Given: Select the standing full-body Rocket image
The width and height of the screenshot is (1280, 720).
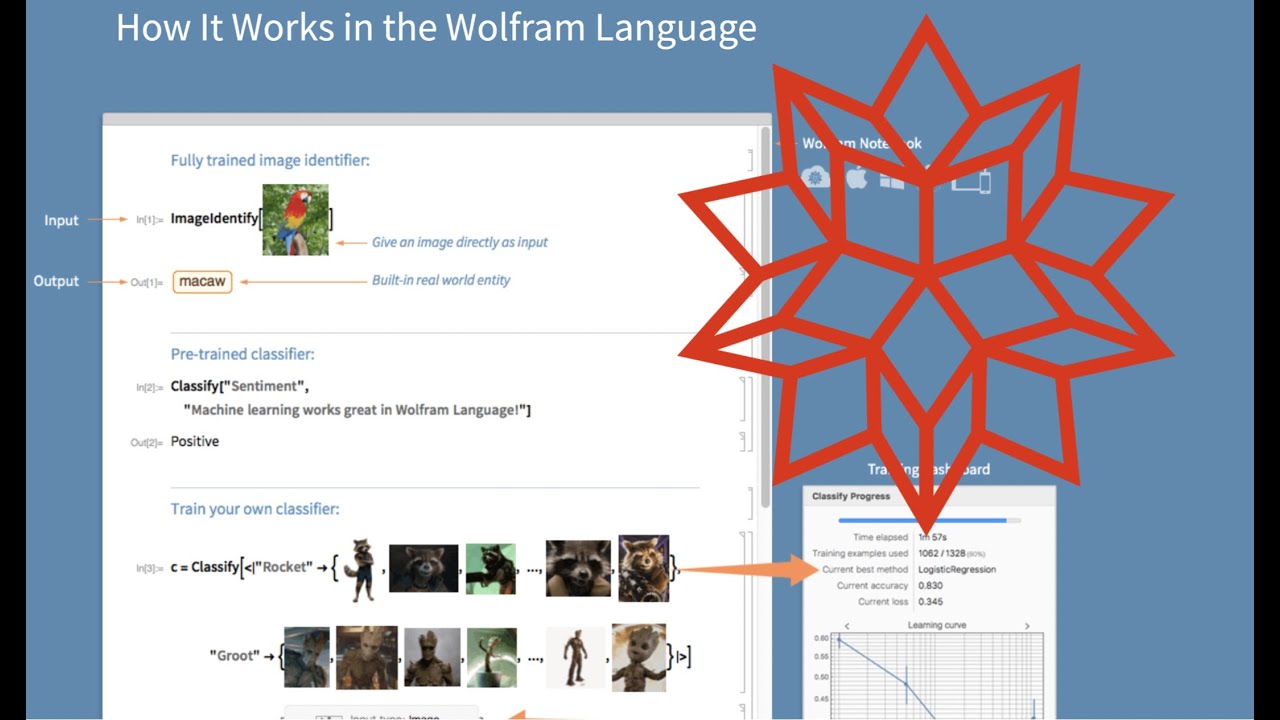Looking at the screenshot, I should 361,569.
